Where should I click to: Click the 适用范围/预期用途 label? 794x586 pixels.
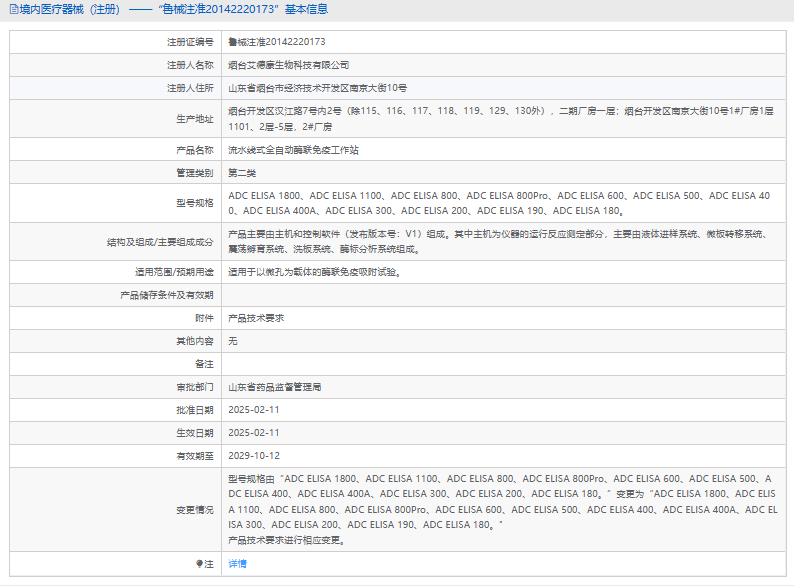click(x=174, y=272)
